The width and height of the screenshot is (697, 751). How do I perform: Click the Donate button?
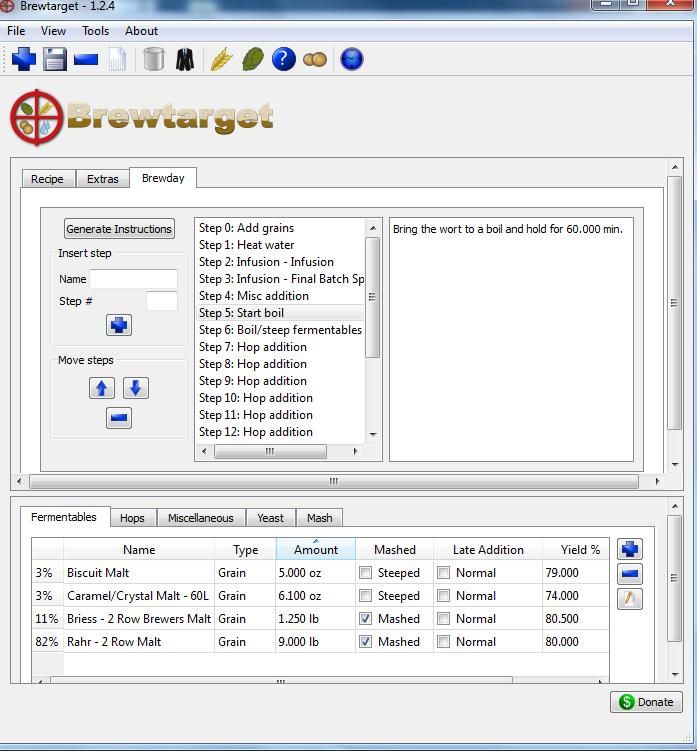pyautogui.click(x=645, y=702)
